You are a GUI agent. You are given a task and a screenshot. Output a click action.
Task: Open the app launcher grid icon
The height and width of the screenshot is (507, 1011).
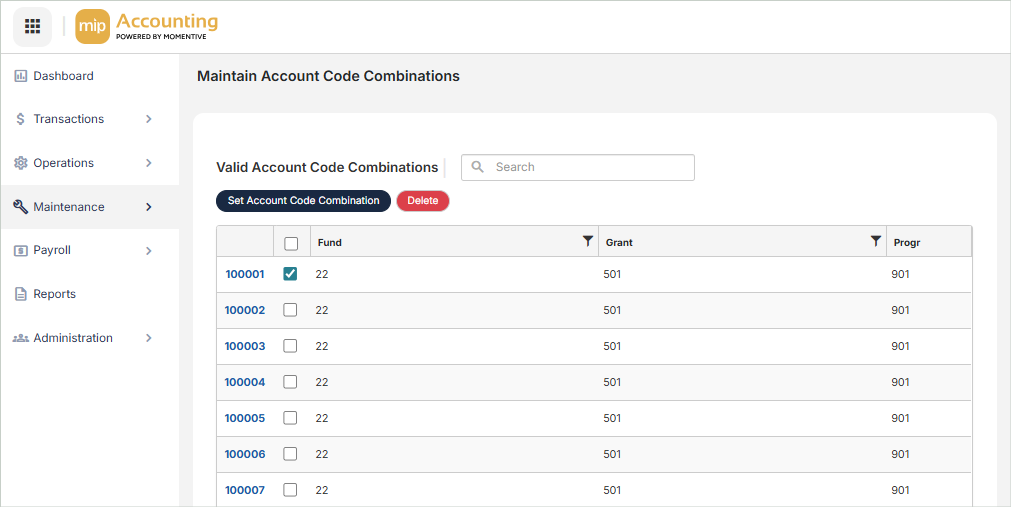(32, 26)
